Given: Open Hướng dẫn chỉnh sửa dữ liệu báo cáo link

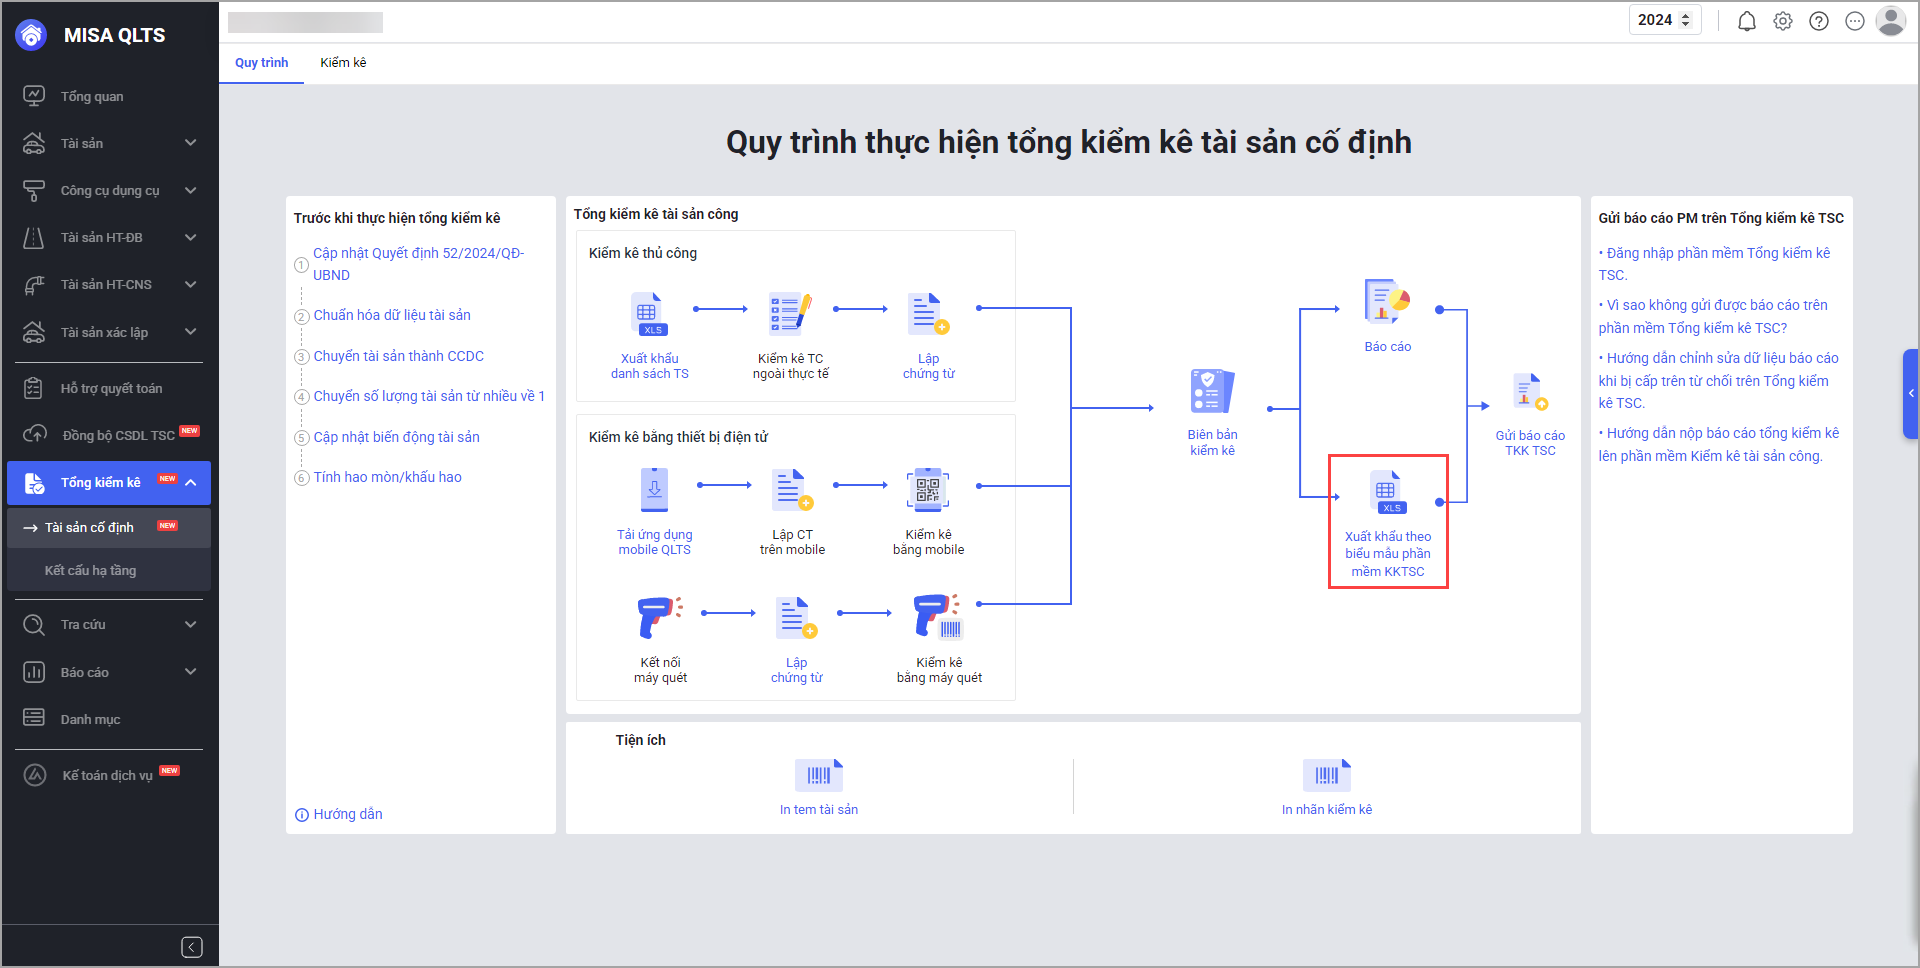Looking at the screenshot, I should pos(1718,380).
